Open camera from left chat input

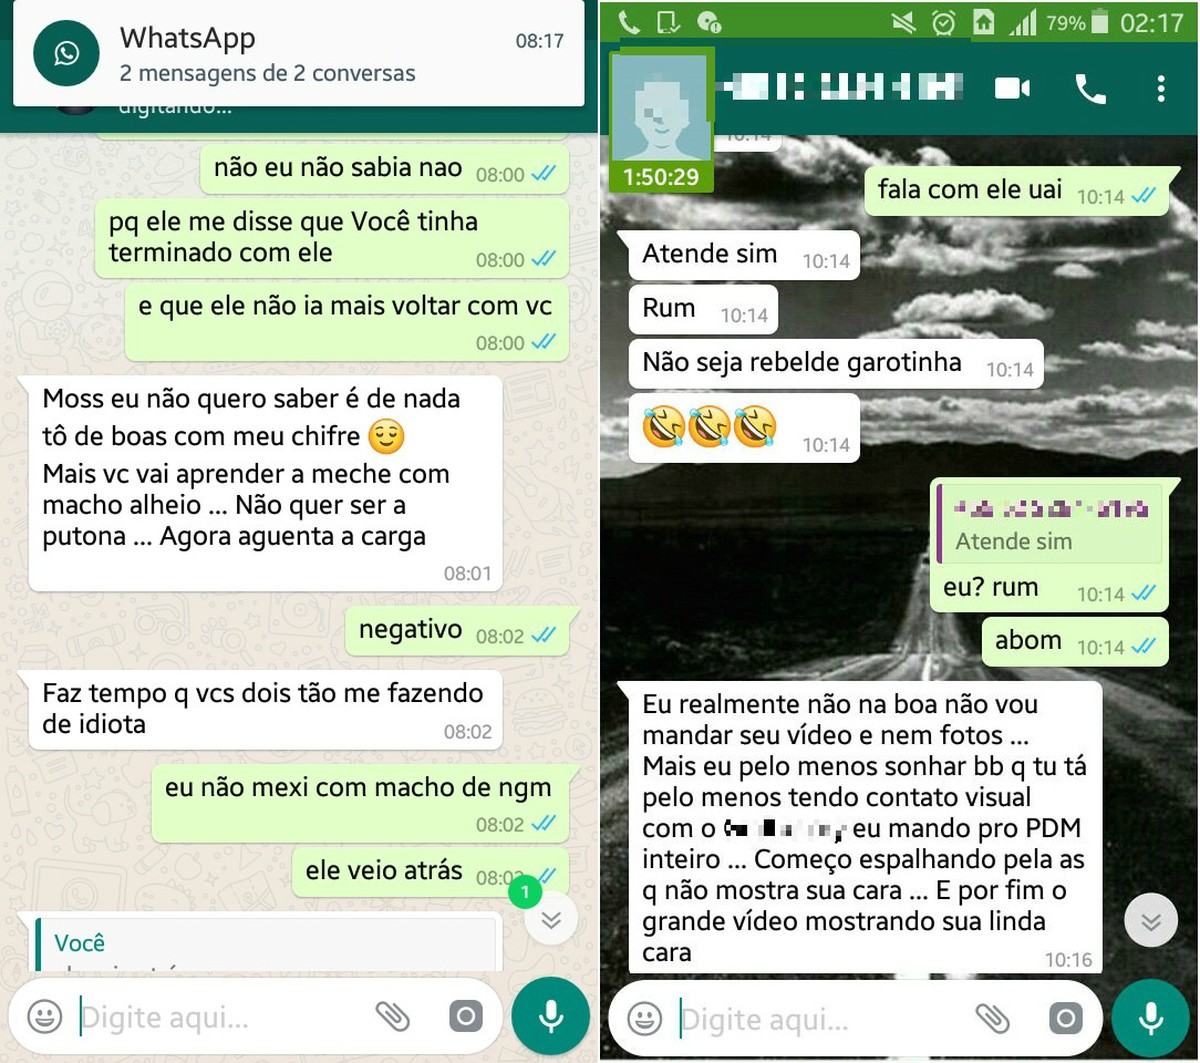[x=466, y=1018]
